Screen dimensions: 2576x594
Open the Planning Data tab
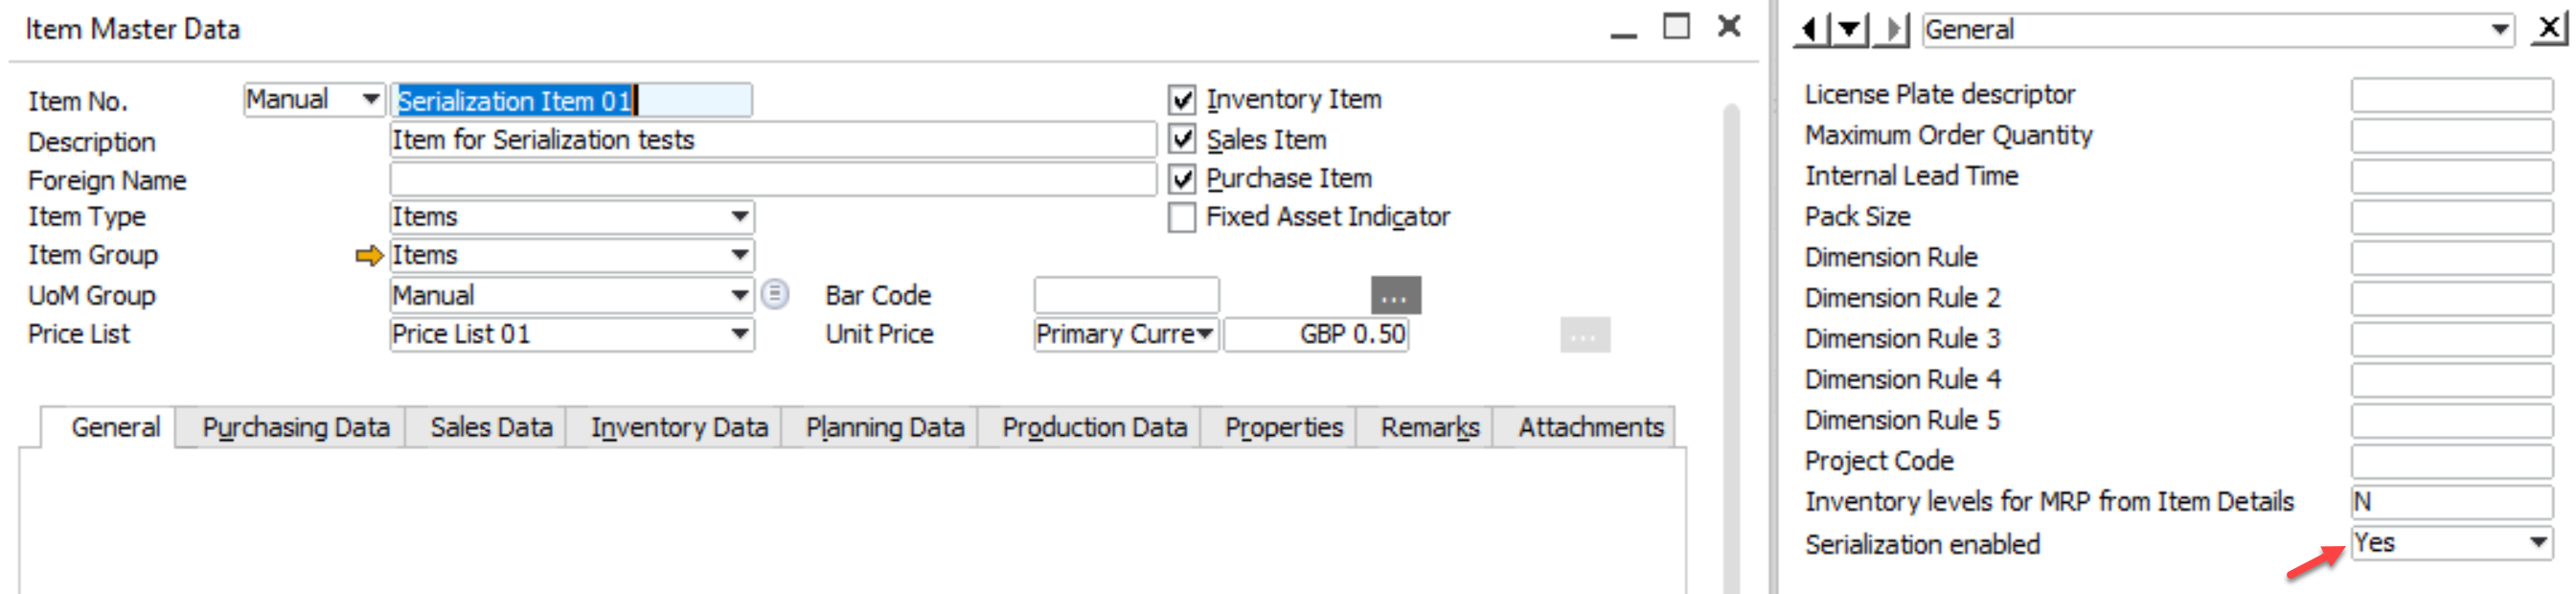pos(884,428)
